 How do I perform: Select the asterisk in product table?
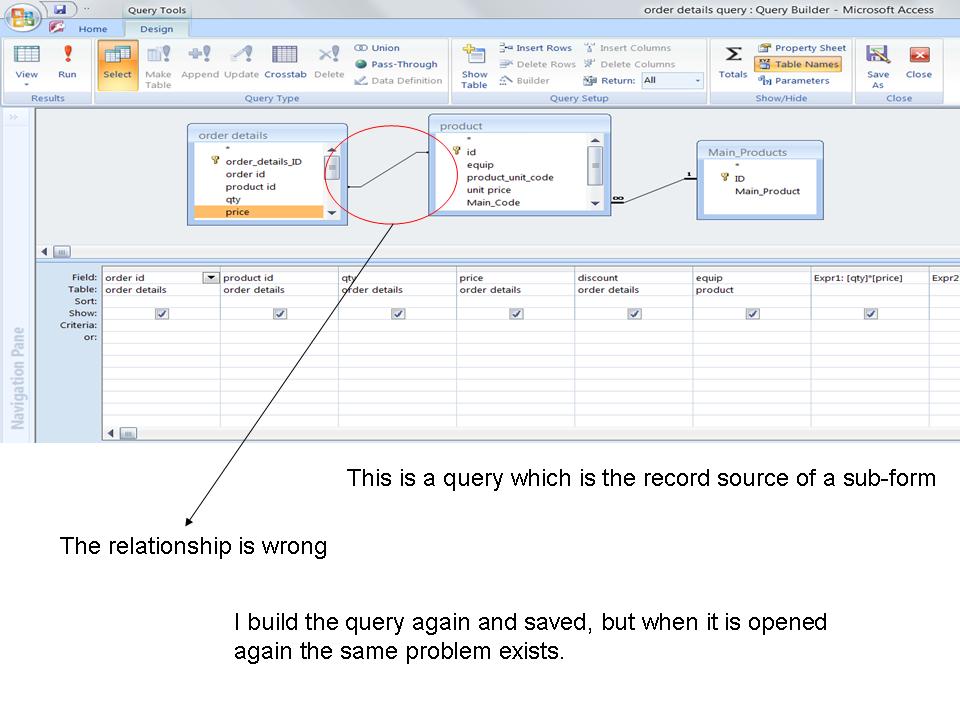[469, 139]
